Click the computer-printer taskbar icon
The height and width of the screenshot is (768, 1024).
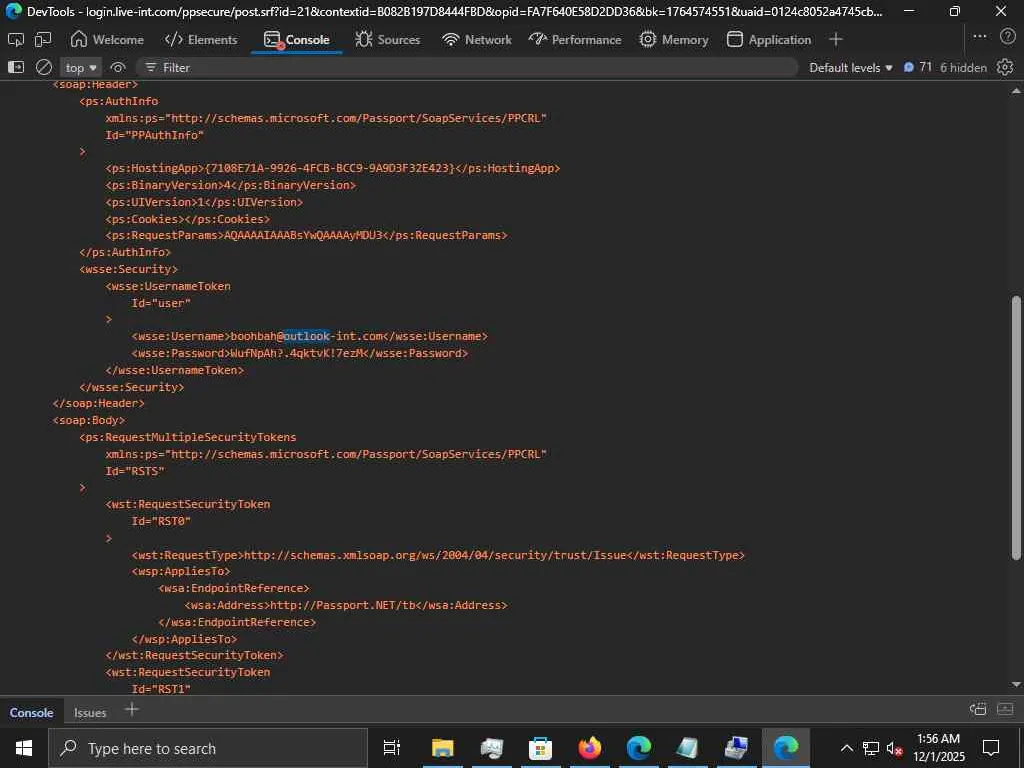736,748
